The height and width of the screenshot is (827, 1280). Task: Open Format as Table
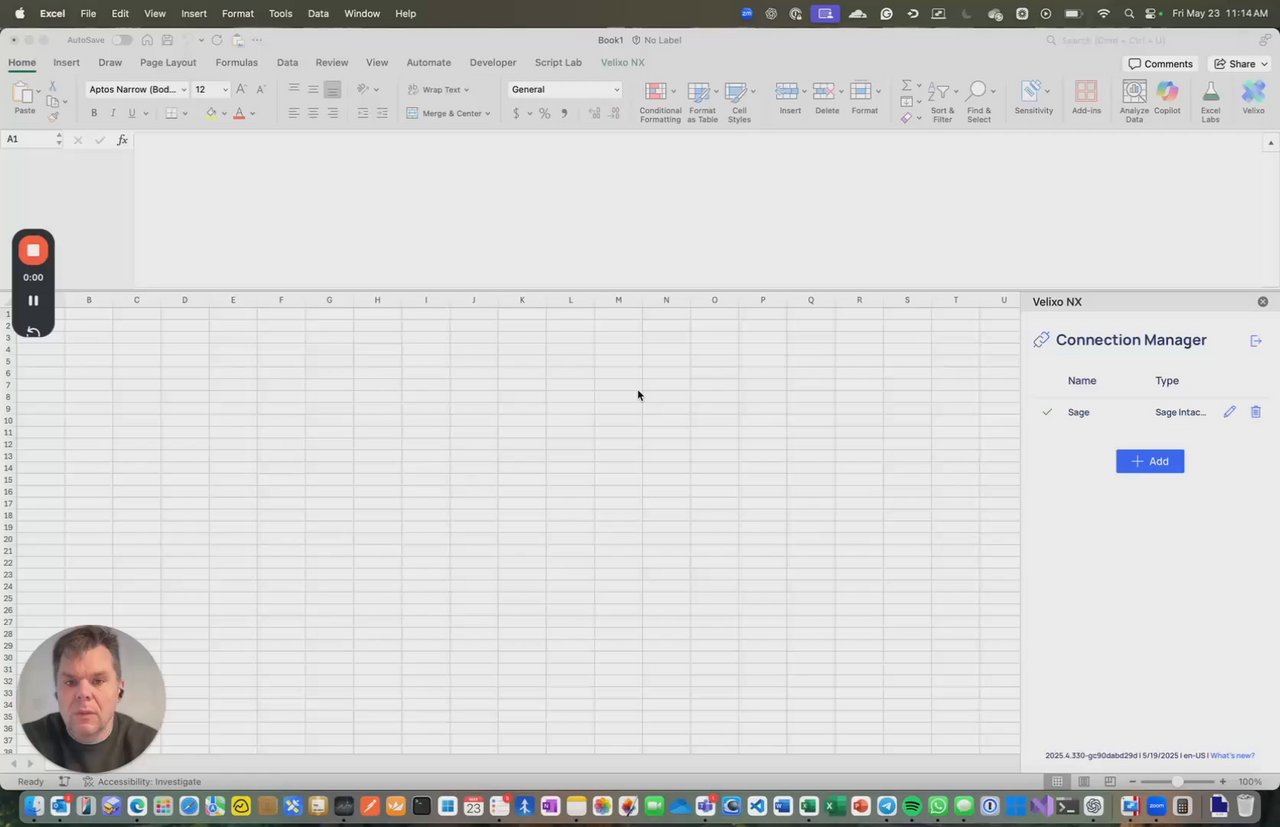click(x=702, y=102)
